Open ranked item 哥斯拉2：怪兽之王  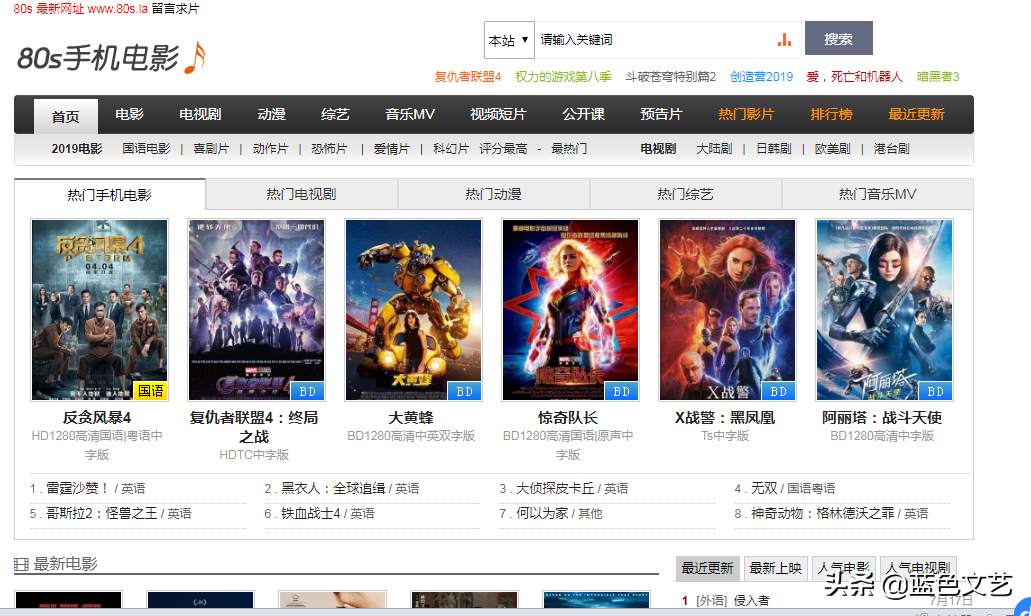(101, 513)
